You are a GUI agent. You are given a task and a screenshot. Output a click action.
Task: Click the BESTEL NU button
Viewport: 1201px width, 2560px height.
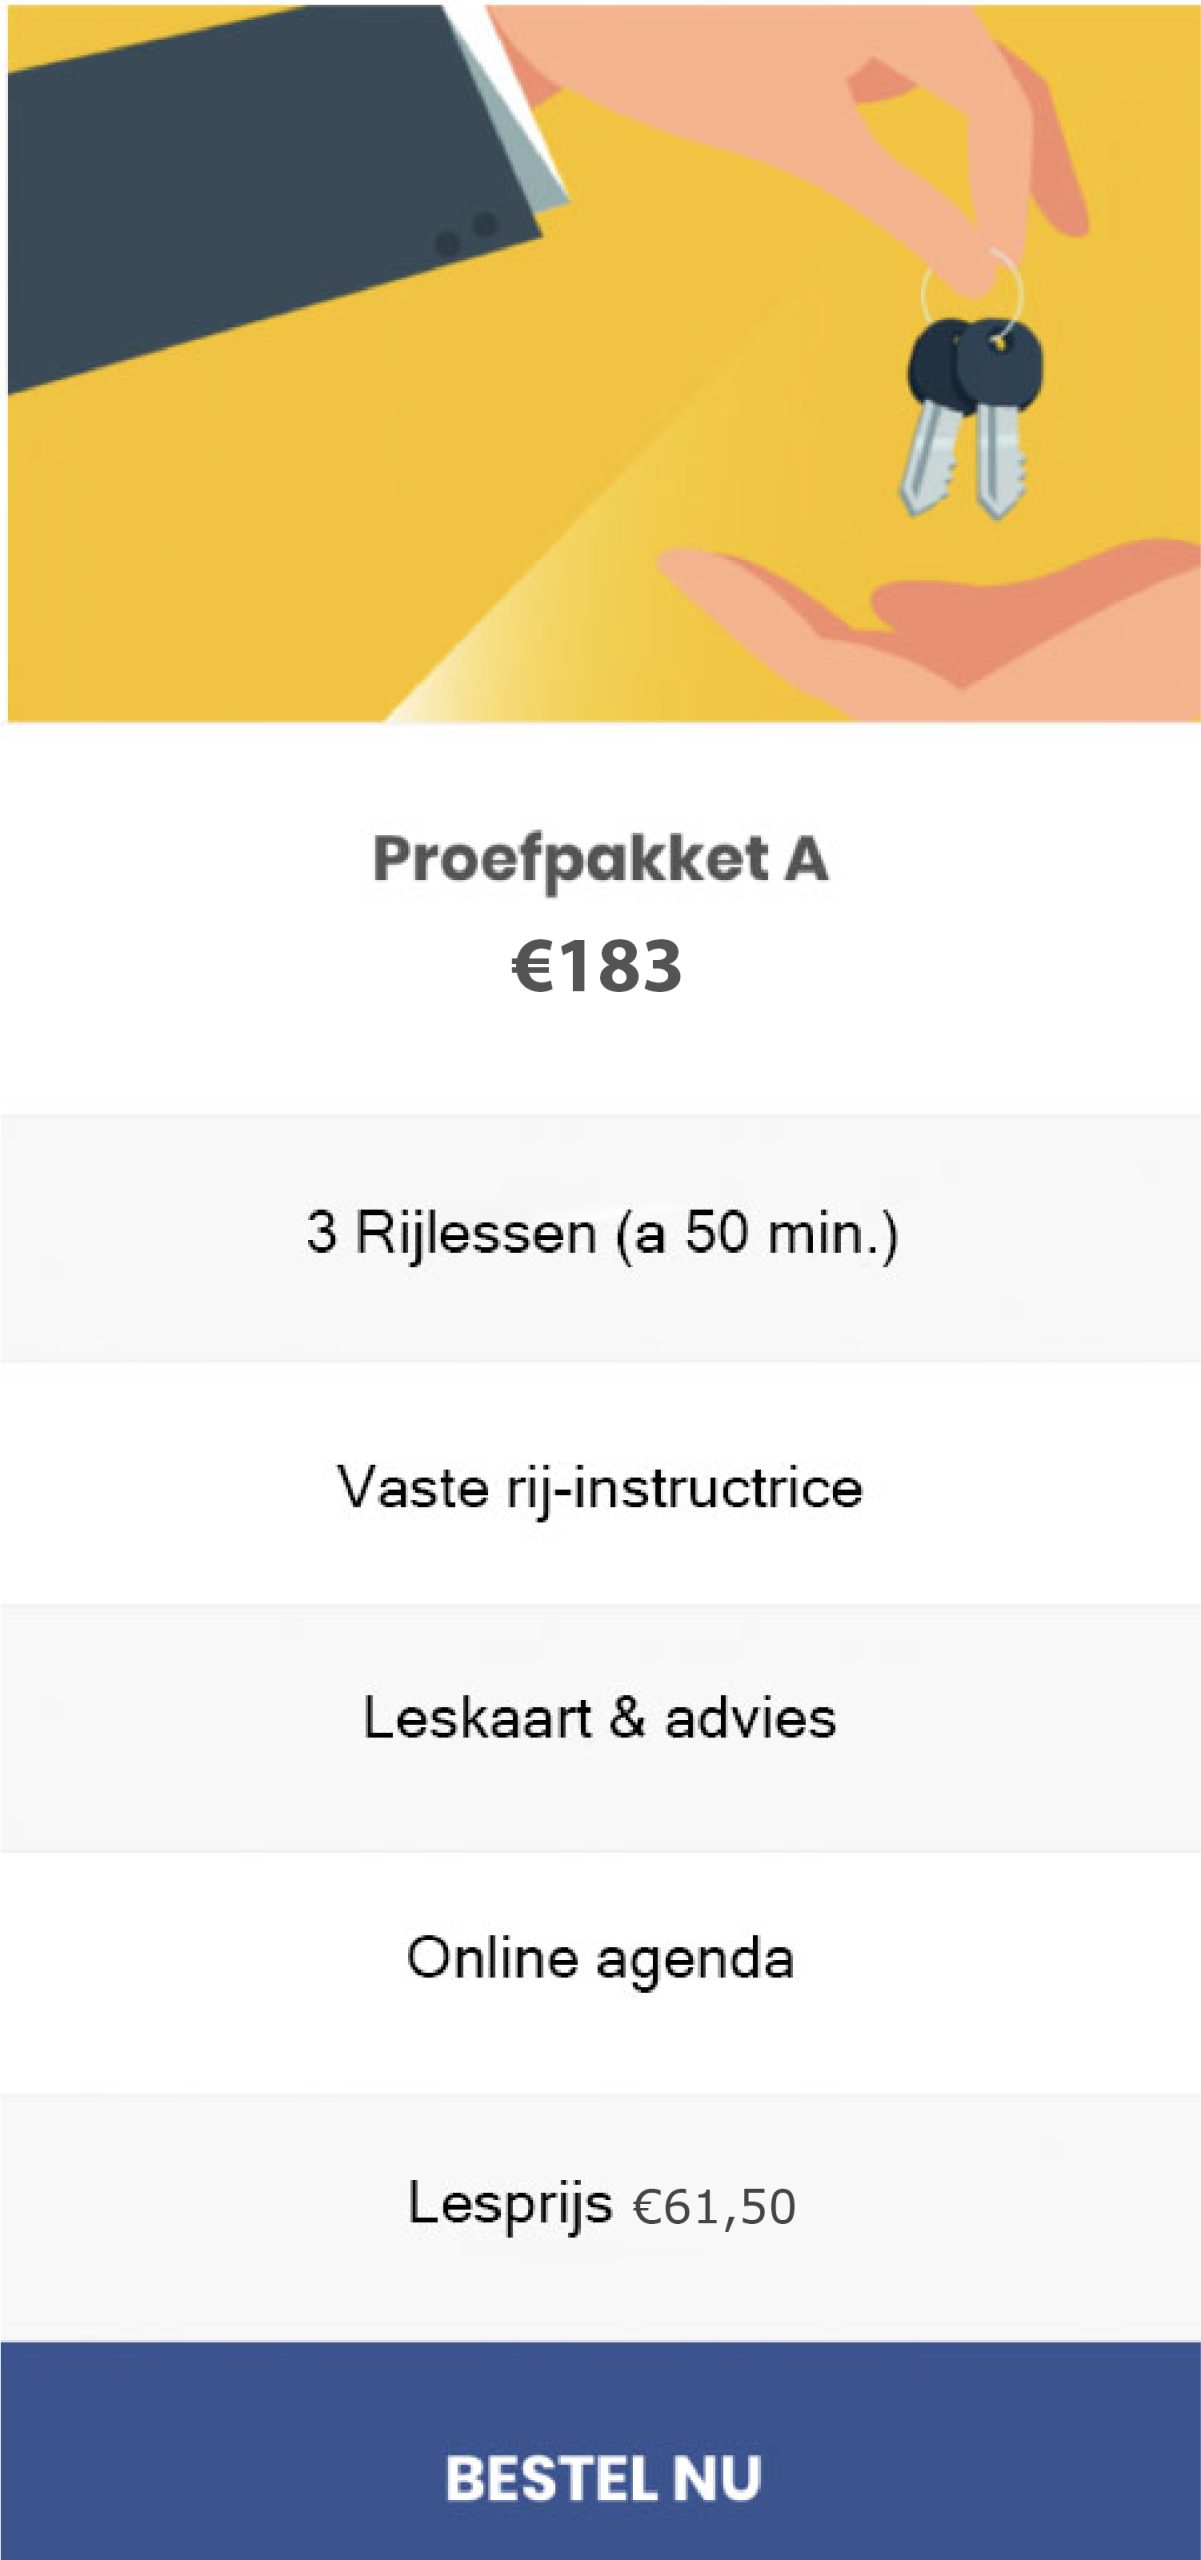point(601,2477)
